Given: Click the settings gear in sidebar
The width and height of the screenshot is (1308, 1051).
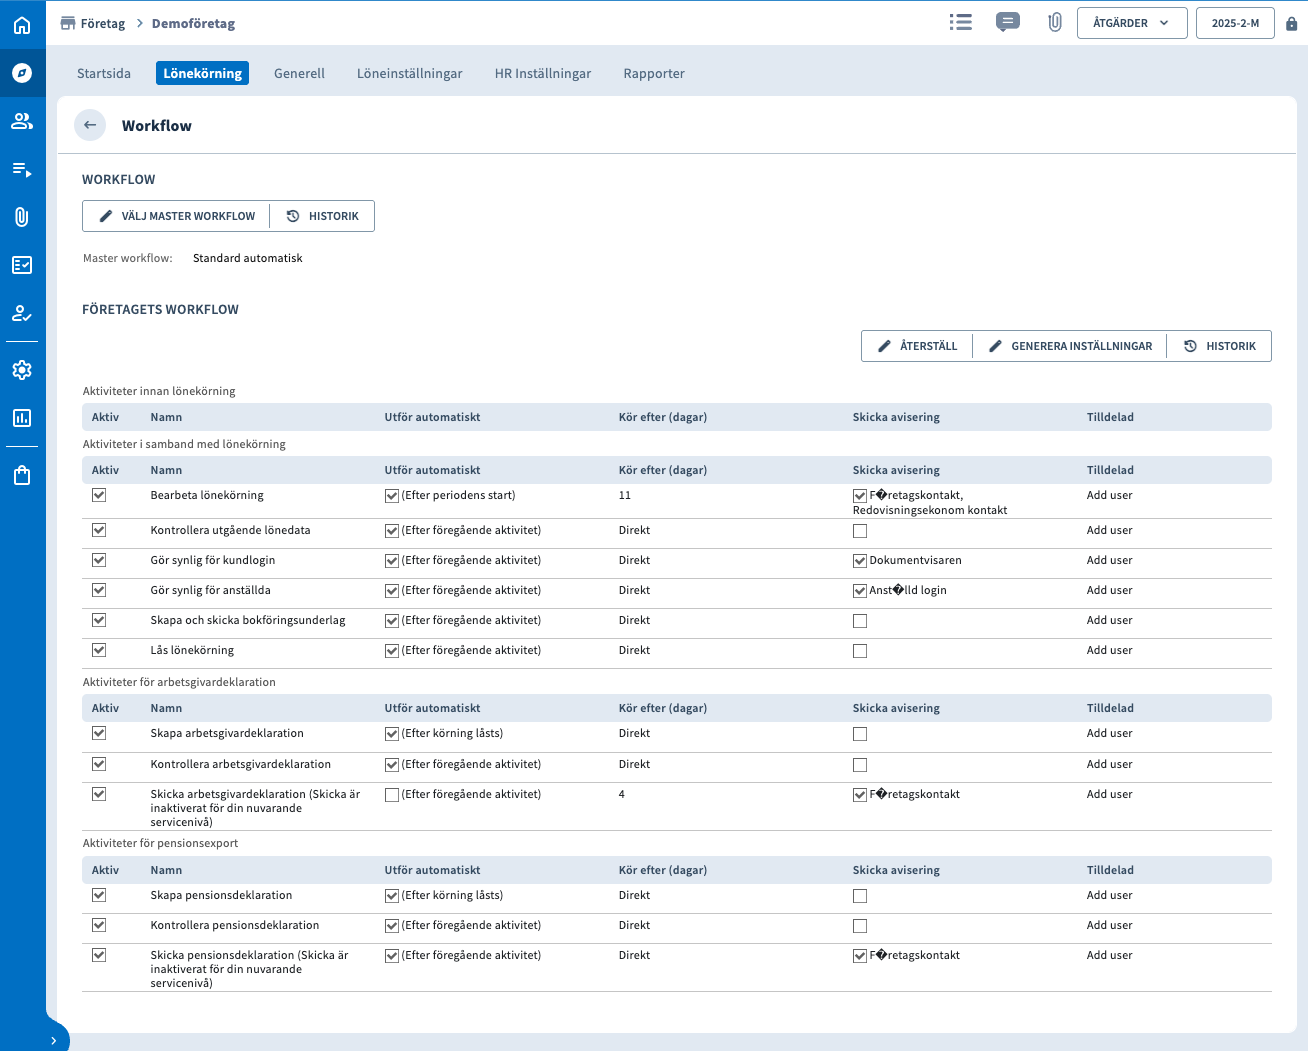Looking at the screenshot, I should pyautogui.click(x=22, y=370).
